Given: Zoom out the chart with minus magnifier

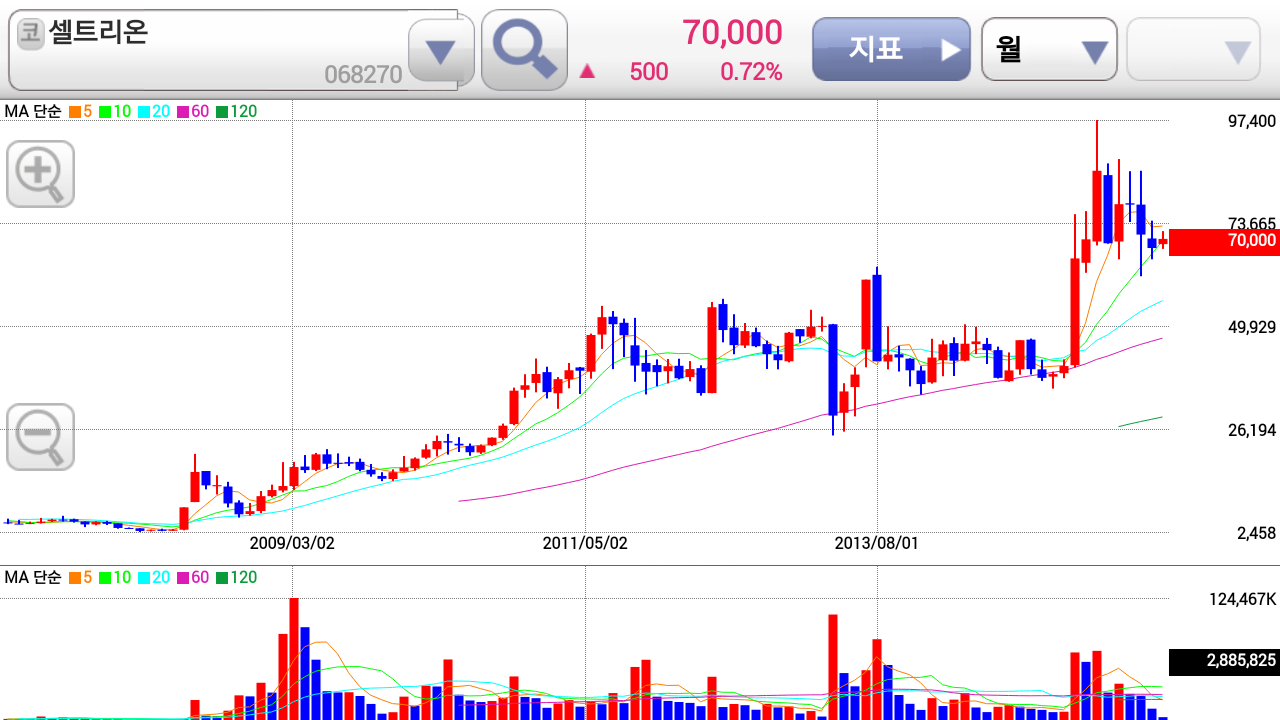Looking at the screenshot, I should (x=41, y=437).
